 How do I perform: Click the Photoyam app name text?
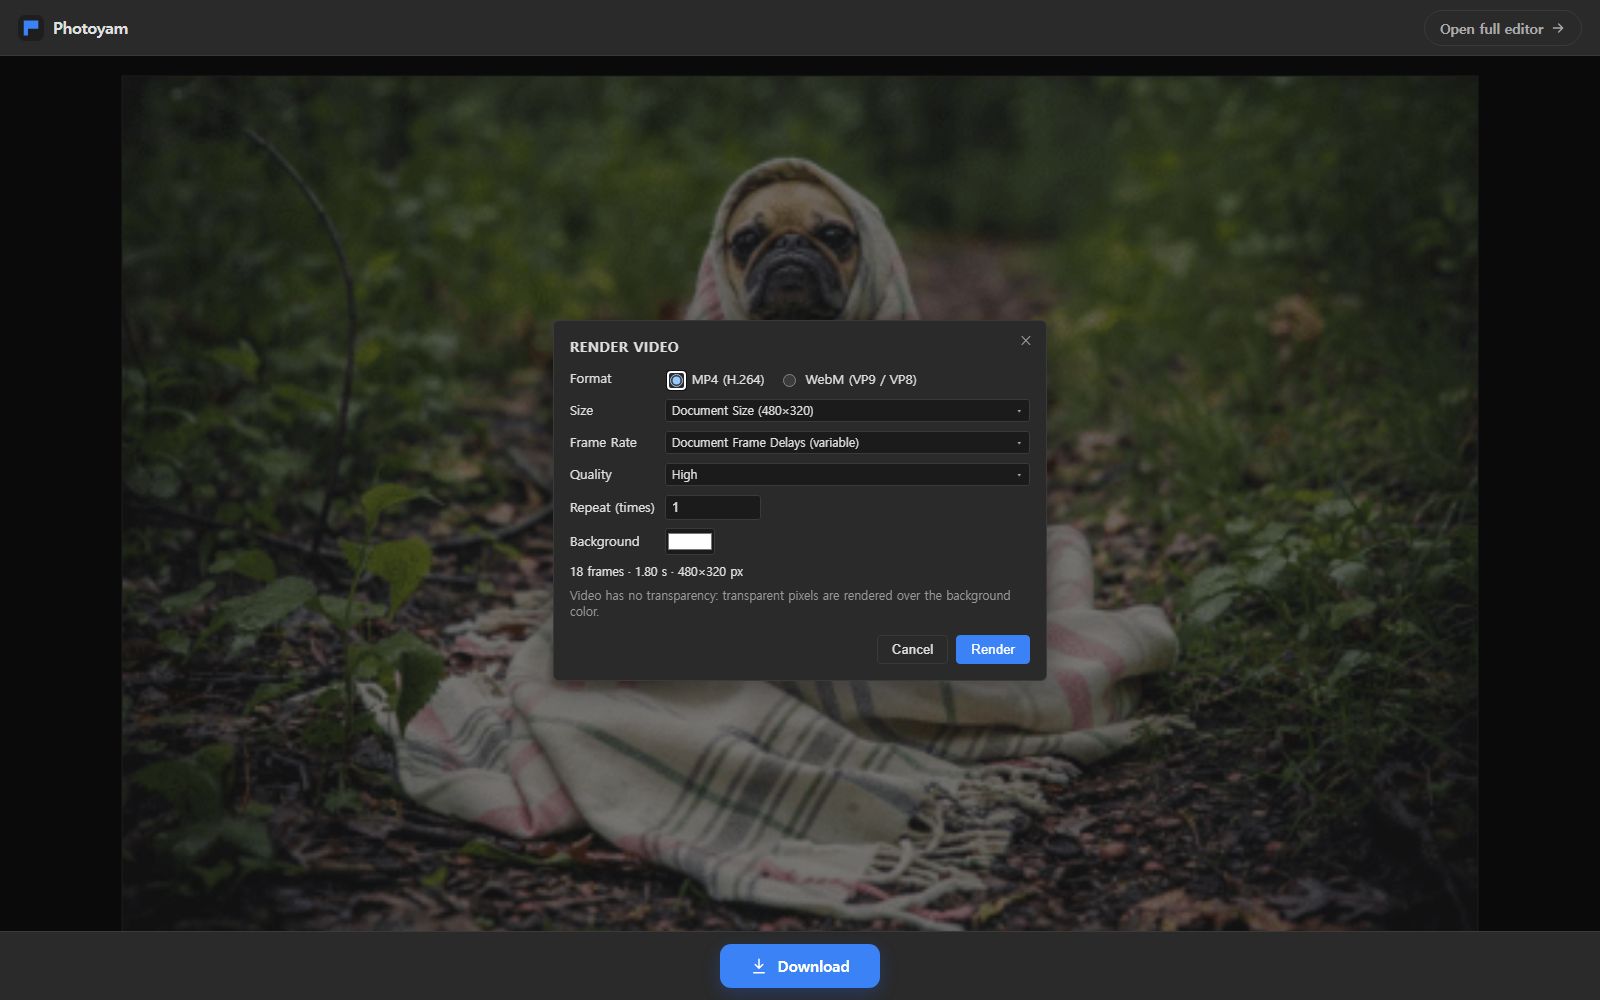(91, 28)
